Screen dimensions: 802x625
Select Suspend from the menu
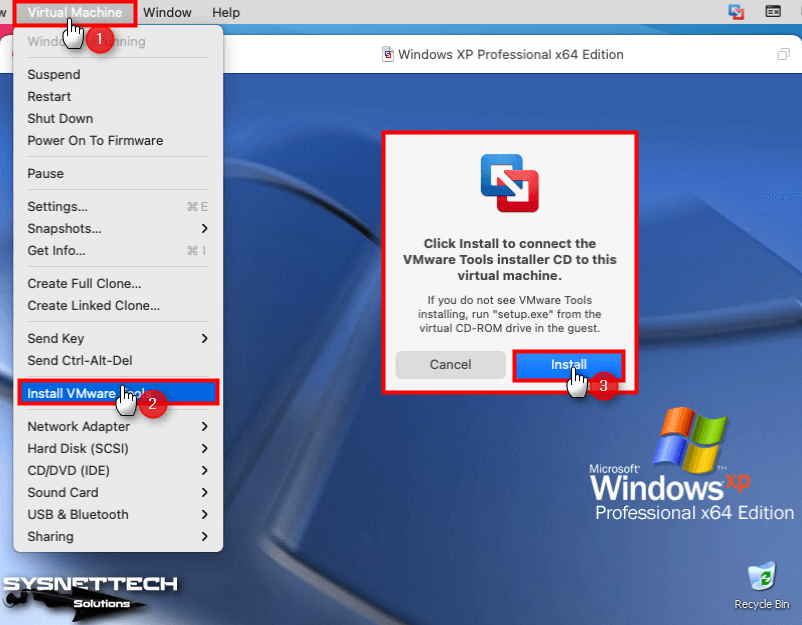[118, 75]
